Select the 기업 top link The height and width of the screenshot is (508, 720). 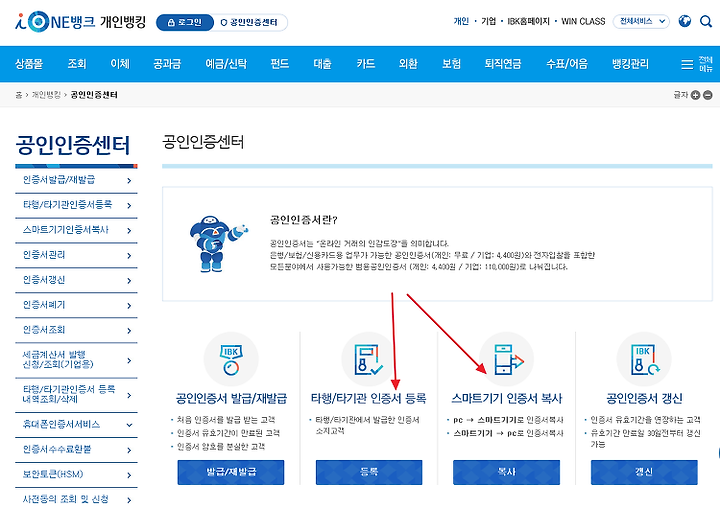click(x=489, y=21)
